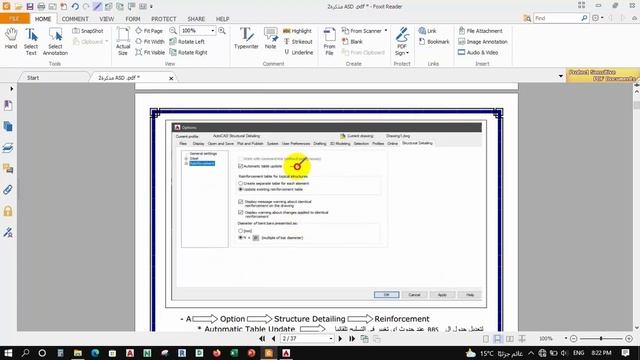Image resolution: width=640 pixels, height=360 pixels.
Task: Click Fit Visible option
Action: click(x=150, y=52)
